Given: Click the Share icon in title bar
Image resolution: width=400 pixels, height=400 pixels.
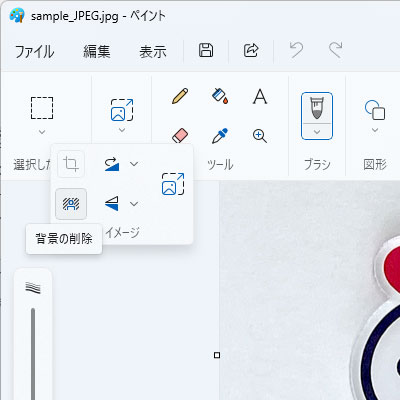Looking at the screenshot, I should (251, 50).
